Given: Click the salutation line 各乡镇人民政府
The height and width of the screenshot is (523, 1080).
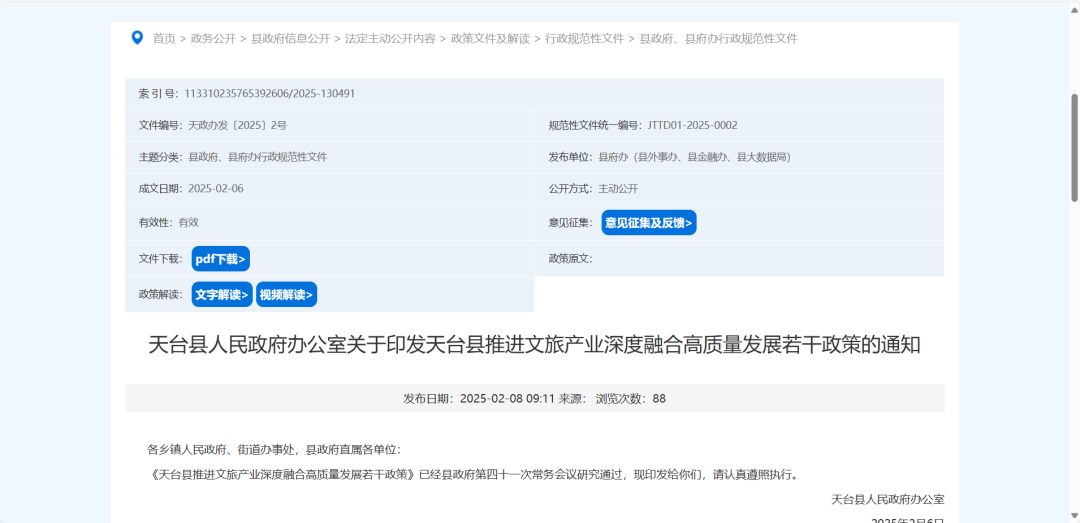Looking at the screenshot, I should tap(274, 450).
